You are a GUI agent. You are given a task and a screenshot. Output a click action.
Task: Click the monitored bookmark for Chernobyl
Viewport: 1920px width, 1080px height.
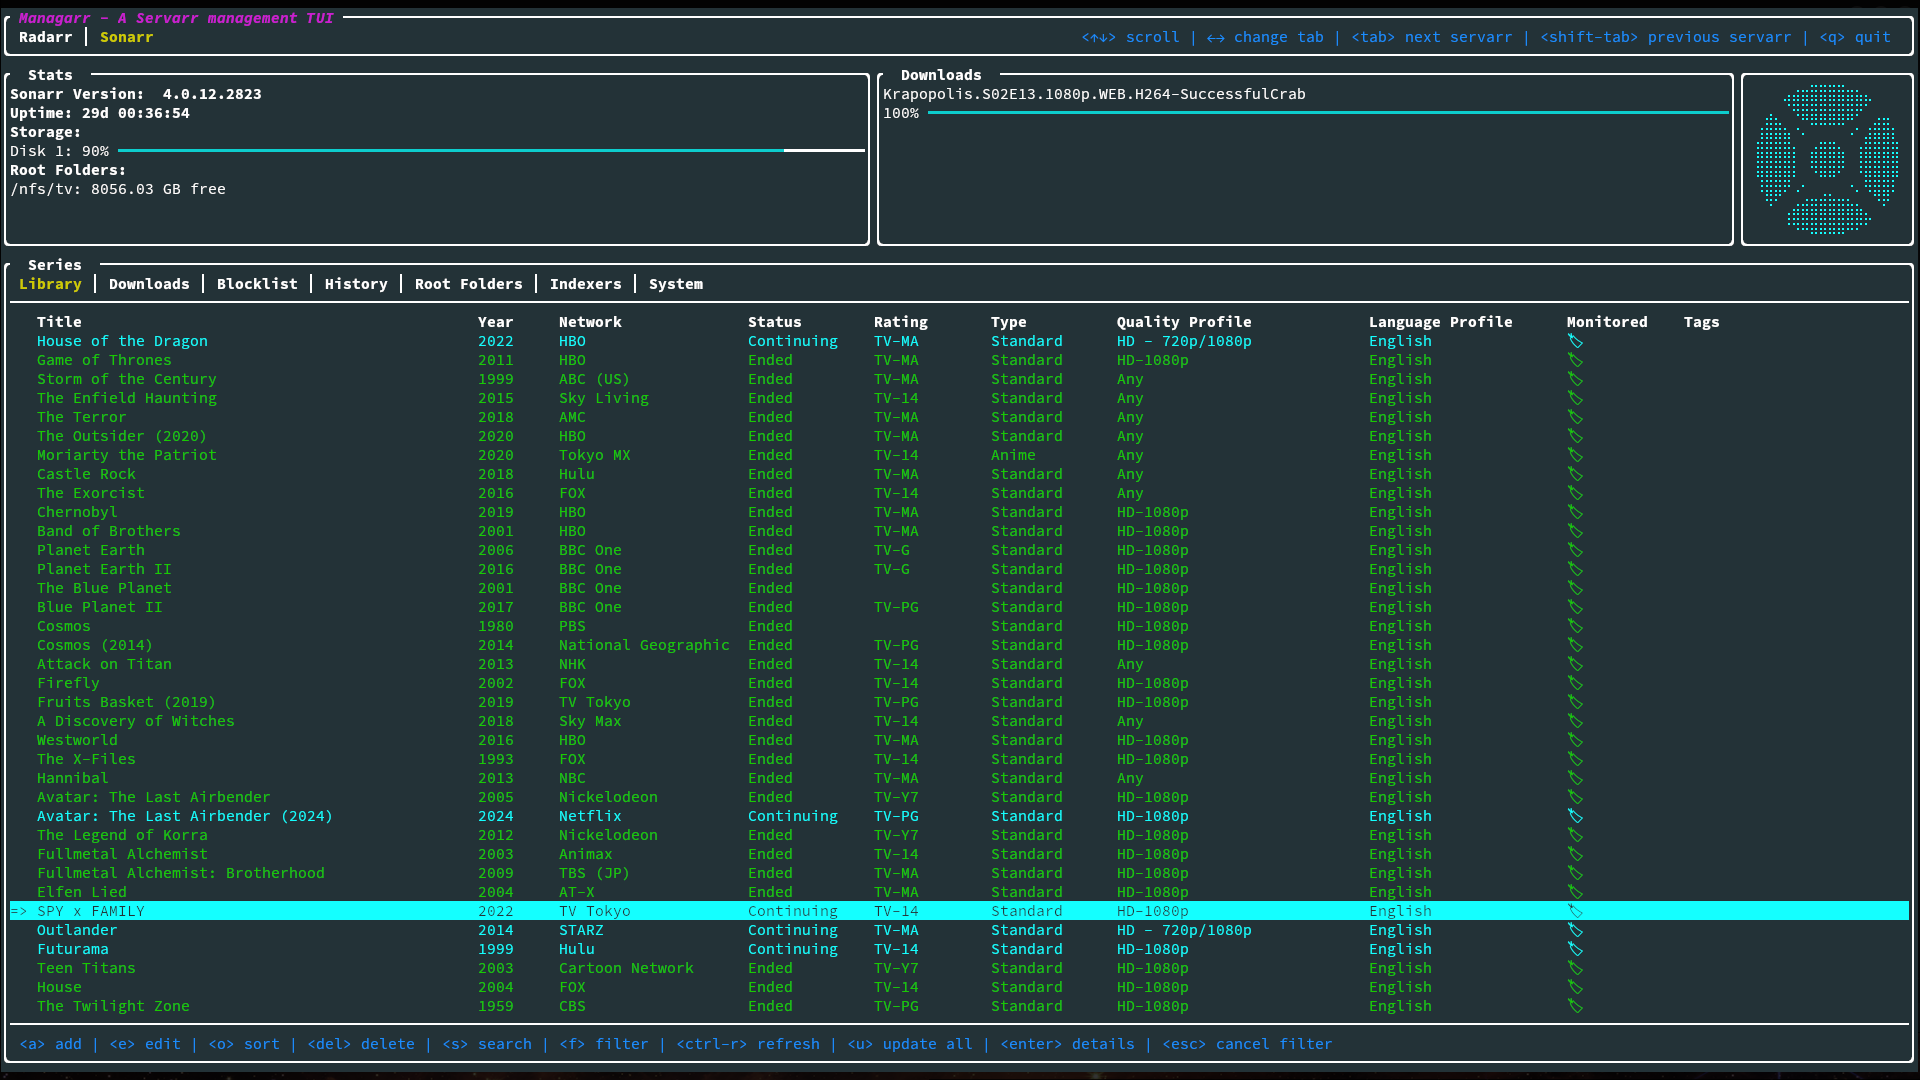point(1576,512)
